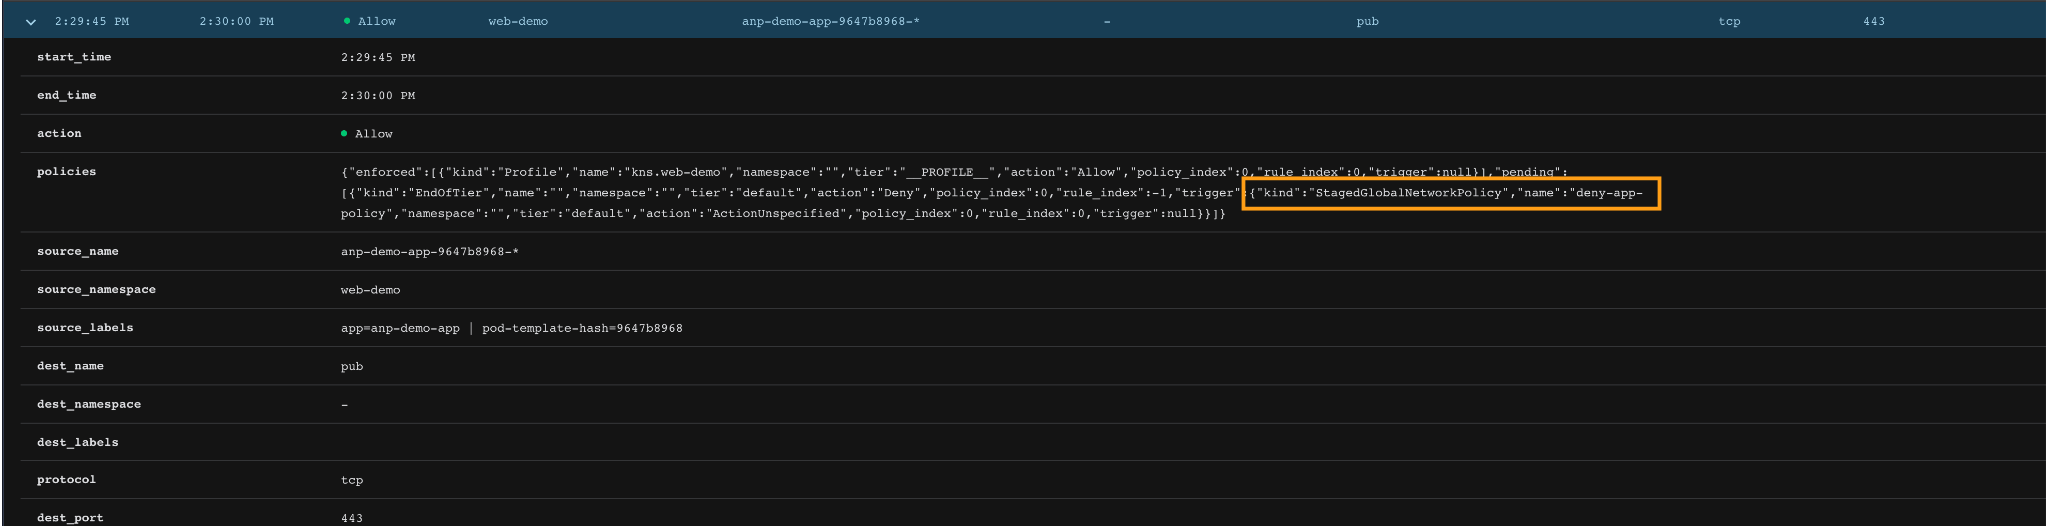Select the source_name value anp-demo-app-9647b8968-*
Viewport: 2048px width, 526px height.
[x=430, y=252]
